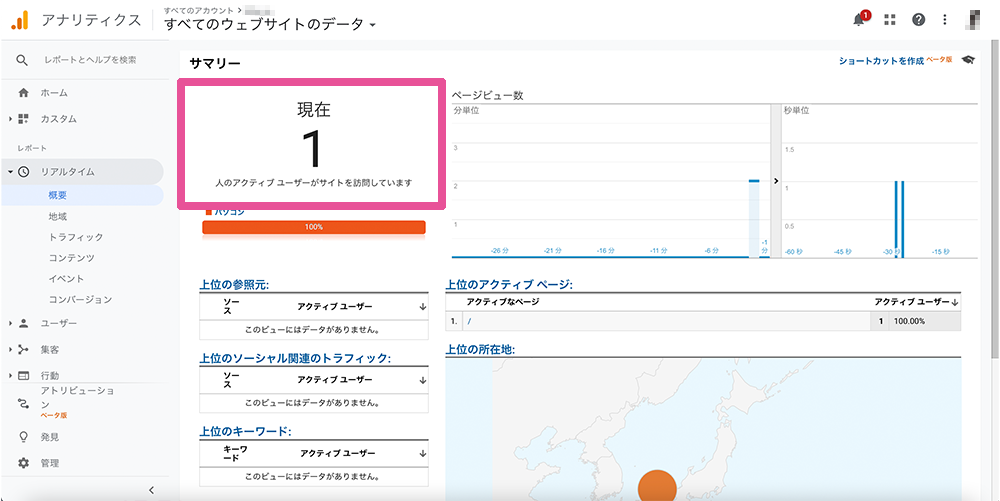
Task: Click the Custom dashboard icon
Action: pos(24,119)
